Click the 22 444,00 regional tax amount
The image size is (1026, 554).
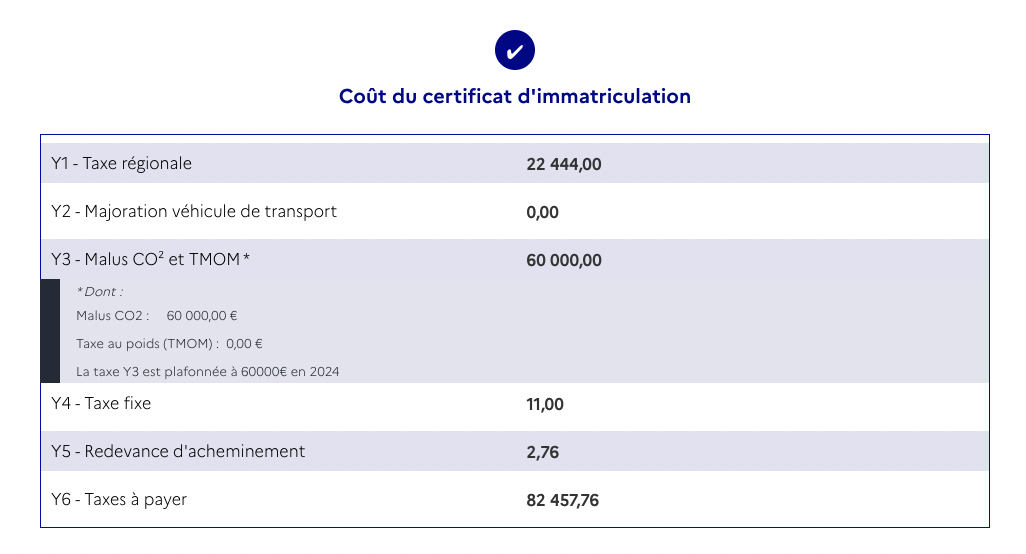(x=564, y=164)
